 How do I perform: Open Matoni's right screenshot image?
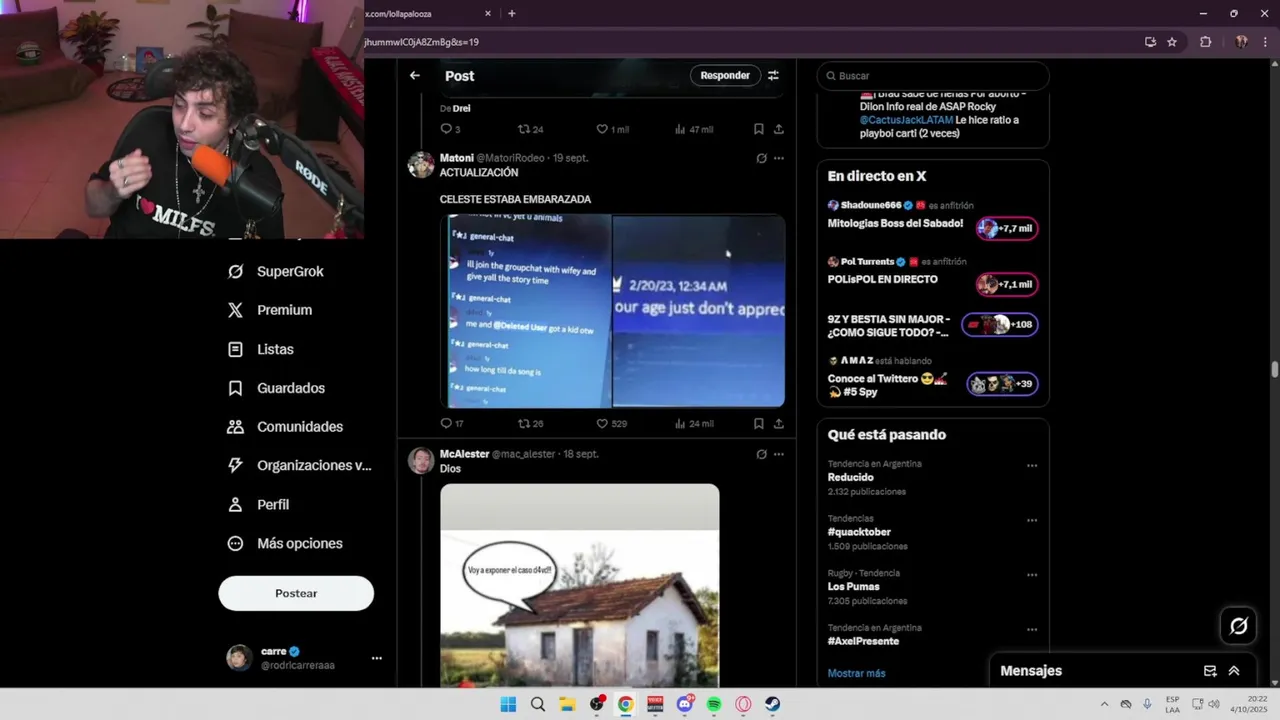pos(699,311)
